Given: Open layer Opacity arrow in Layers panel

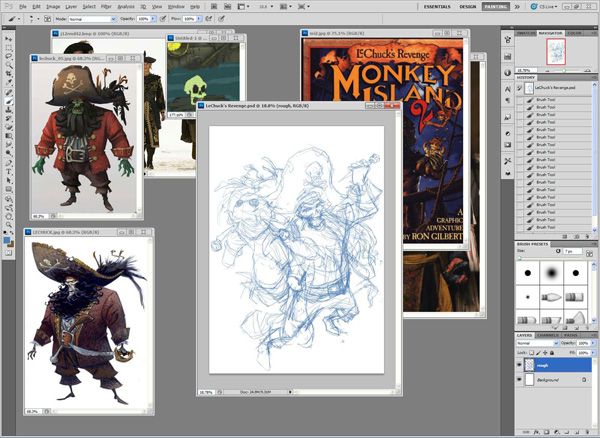Looking at the screenshot, I should pos(593,343).
